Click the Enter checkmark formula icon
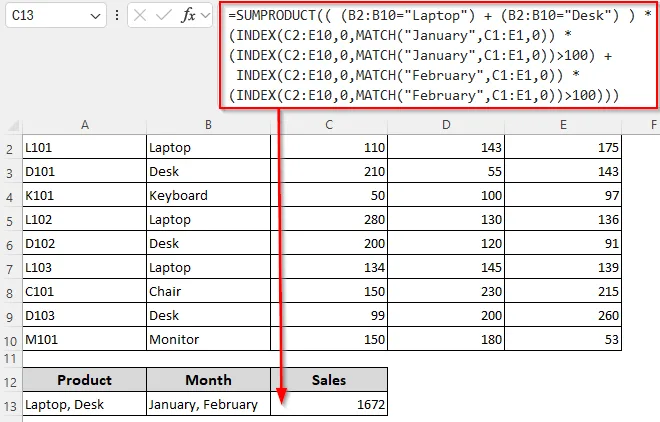 (163, 16)
